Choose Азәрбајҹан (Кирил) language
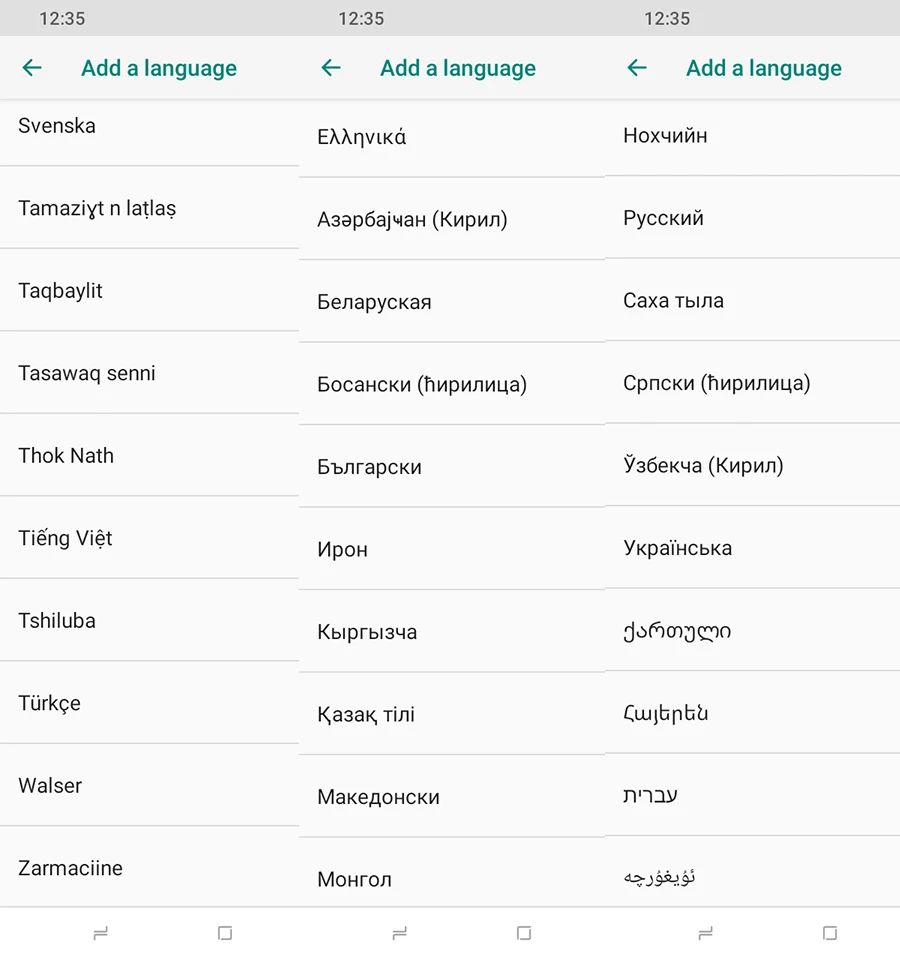The width and height of the screenshot is (900, 960). (452, 219)
